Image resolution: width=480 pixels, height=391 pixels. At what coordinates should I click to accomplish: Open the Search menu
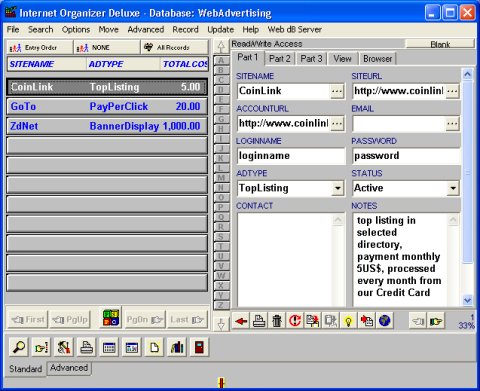tap(40, 29)
